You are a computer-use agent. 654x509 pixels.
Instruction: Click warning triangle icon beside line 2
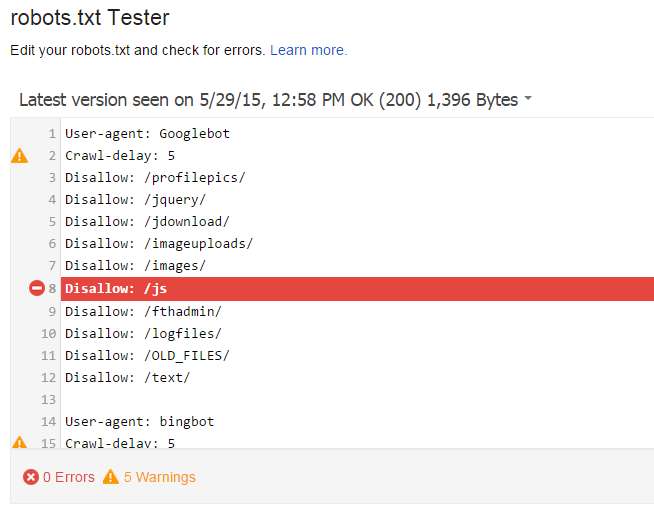pos(19,156)
